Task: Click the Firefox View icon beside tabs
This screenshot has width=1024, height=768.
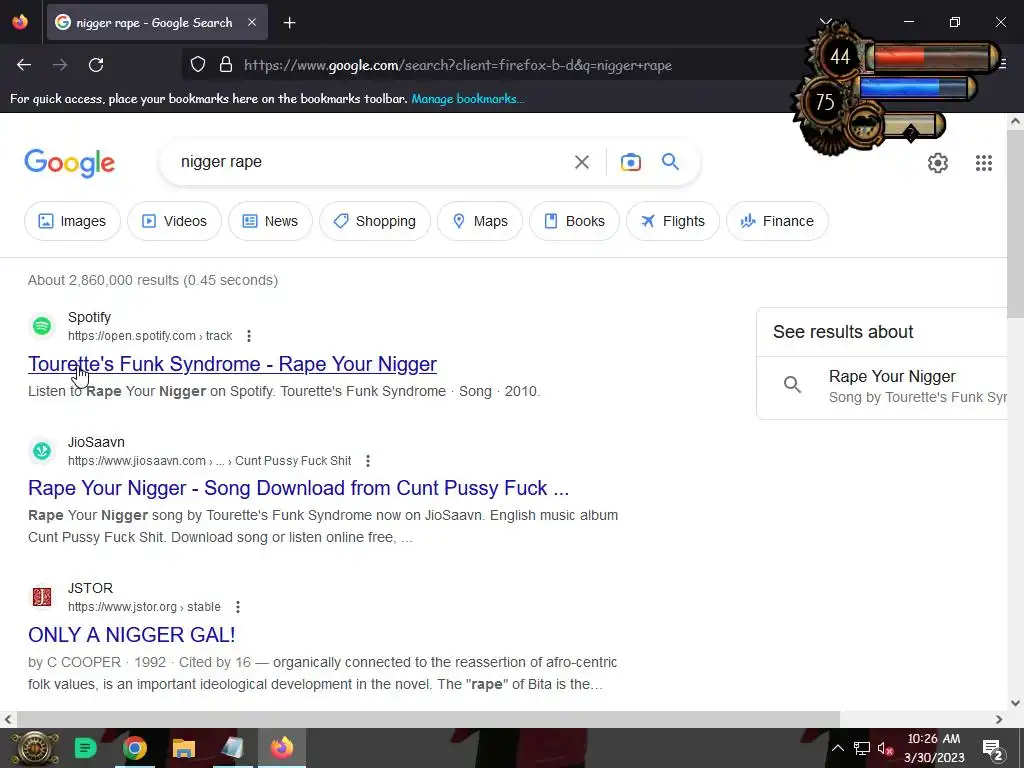Action: click(20, 22)
